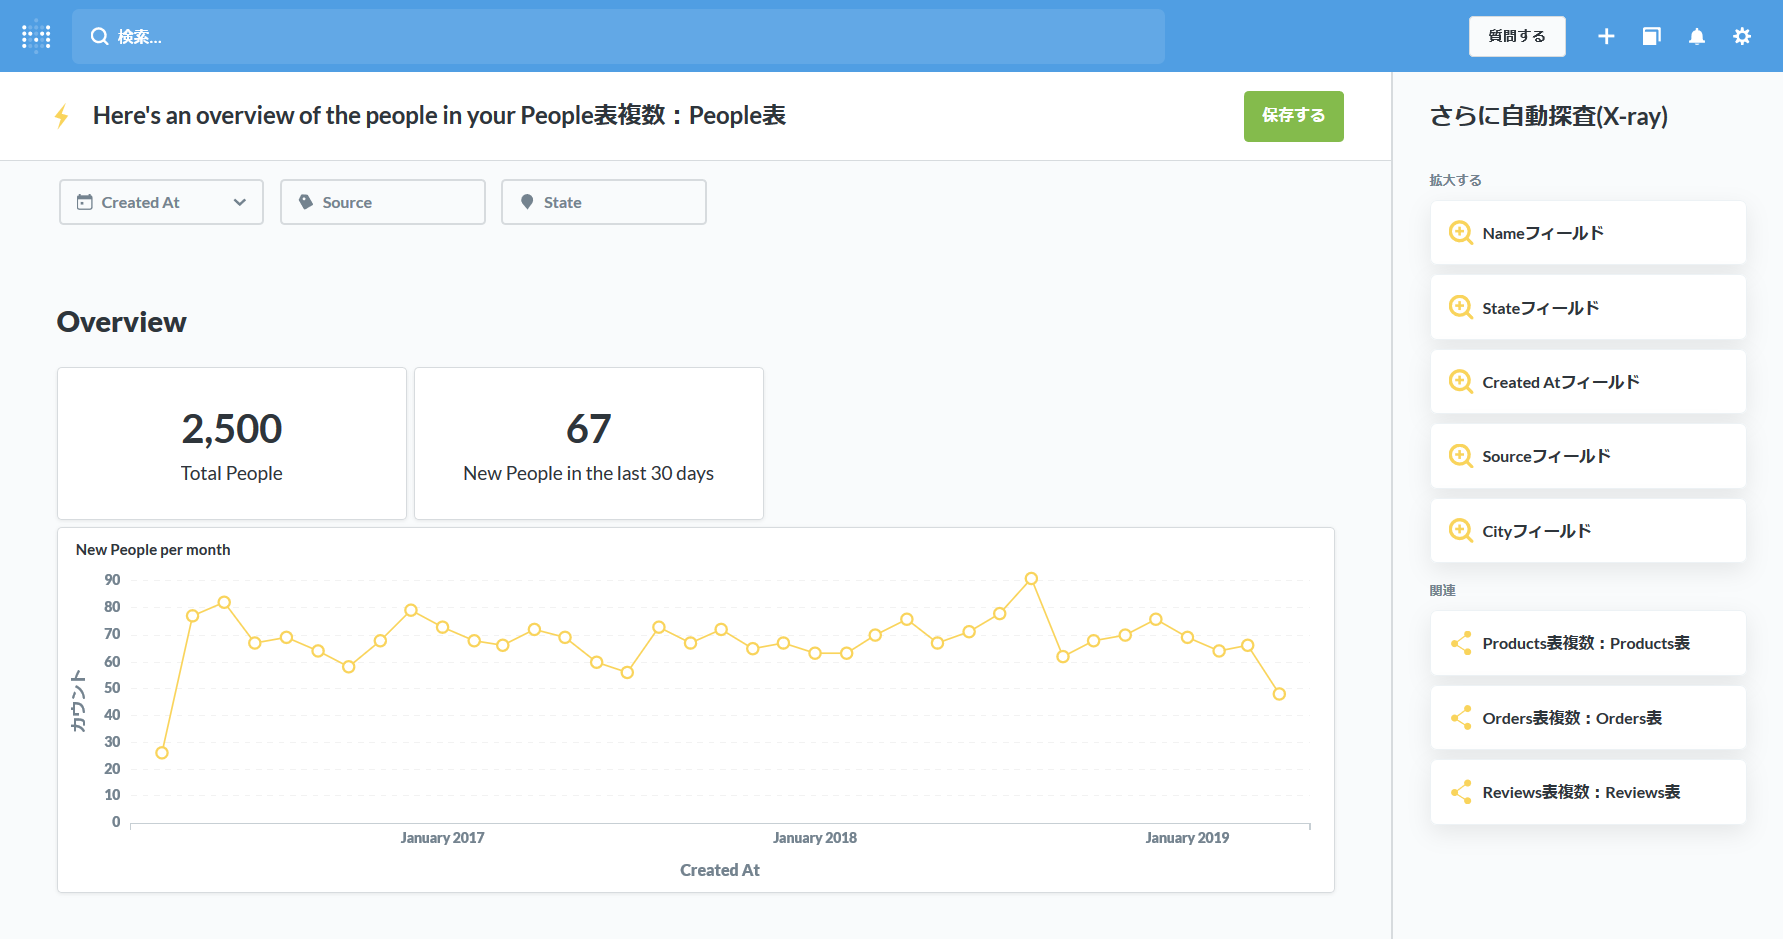Click the lightning bolt X-ray icon
Image resolution: width=1783 pixels, height=939 pixels.
[62, 116]
